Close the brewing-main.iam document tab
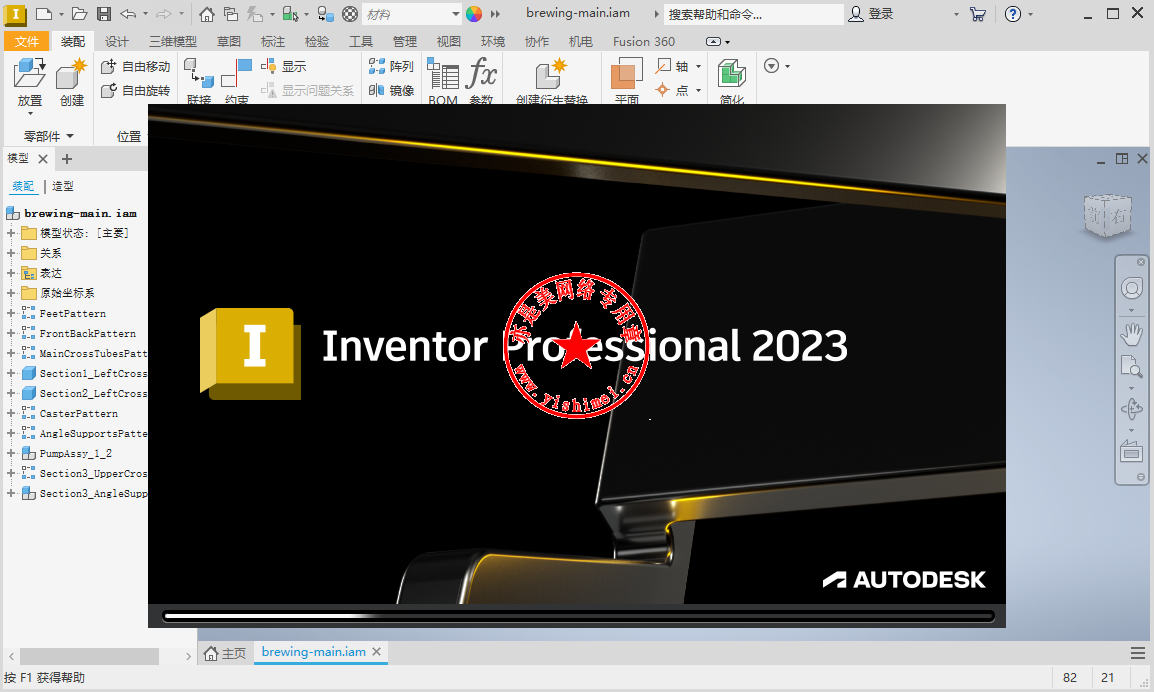This screenshot has width=1154, height=692. click(x=376, y=652)
